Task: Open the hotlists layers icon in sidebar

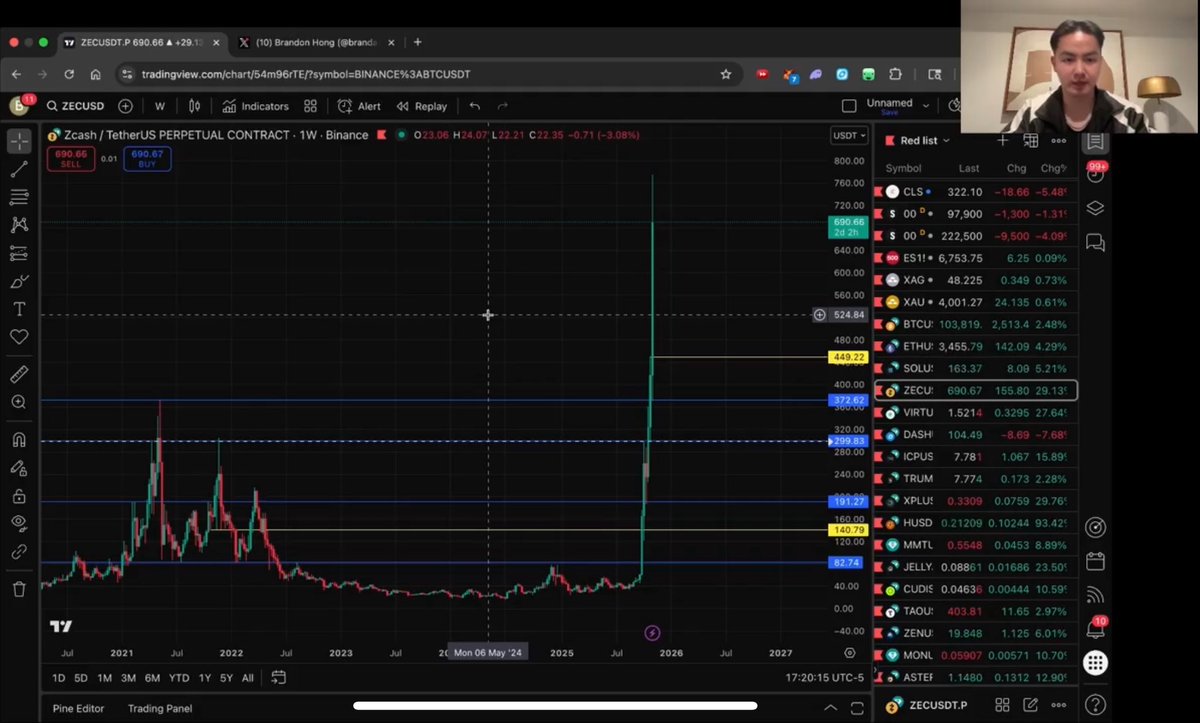Action: [x=1095, y=208]
